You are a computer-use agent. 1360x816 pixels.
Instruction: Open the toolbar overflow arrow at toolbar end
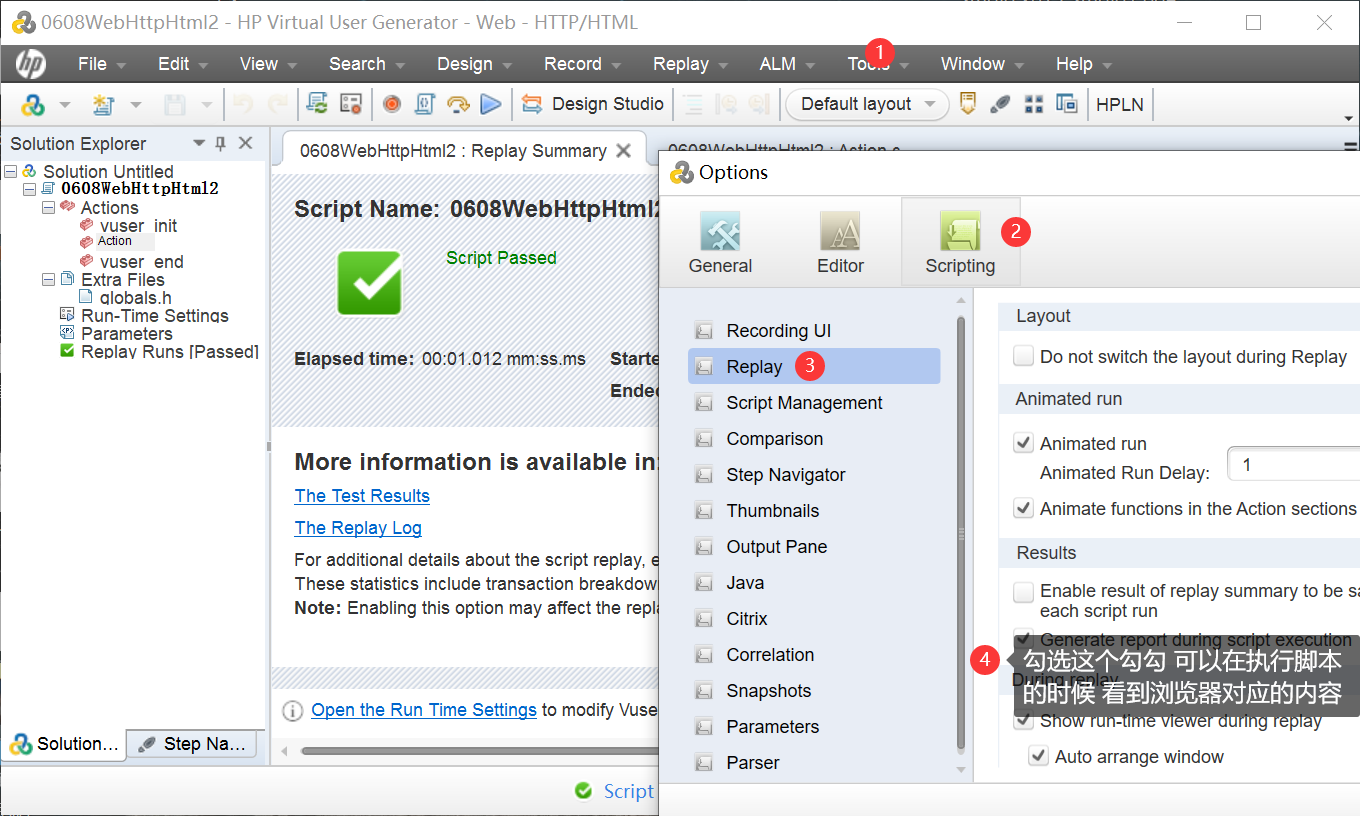[1349, 118]
